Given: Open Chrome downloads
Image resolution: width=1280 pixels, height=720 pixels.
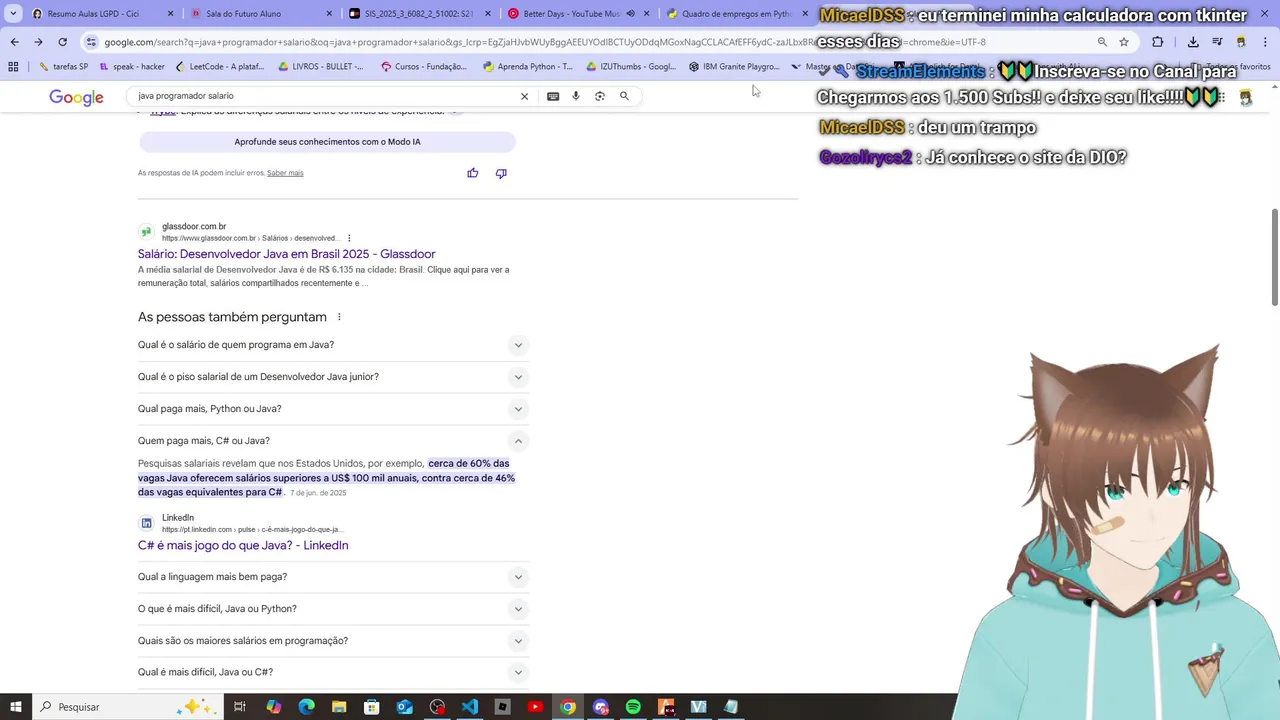Looking at the screenshot, I should click(x=1193, y=42).
